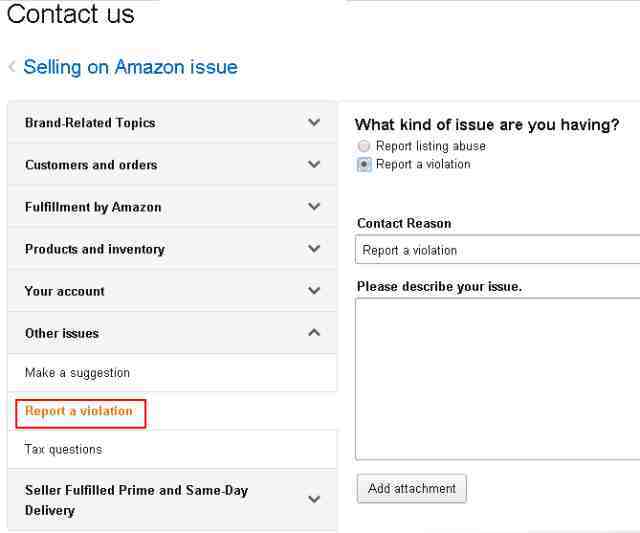
Task: Expand Brand-Related Topics chevron
Action: (x=314, y=123)
